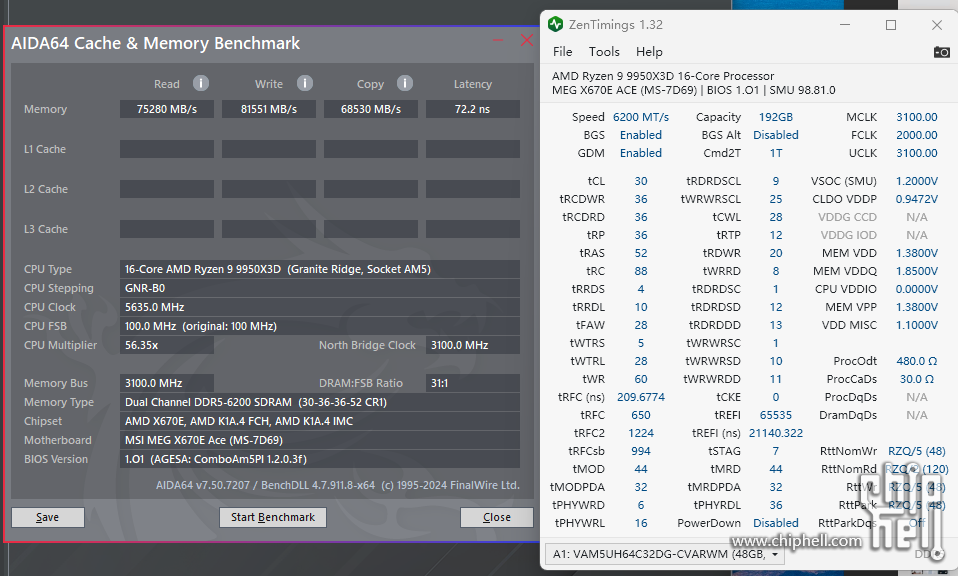Click the ProcOdt value 480.0 Ω
This screenshot has height=576, width=958.
(916, 361)
